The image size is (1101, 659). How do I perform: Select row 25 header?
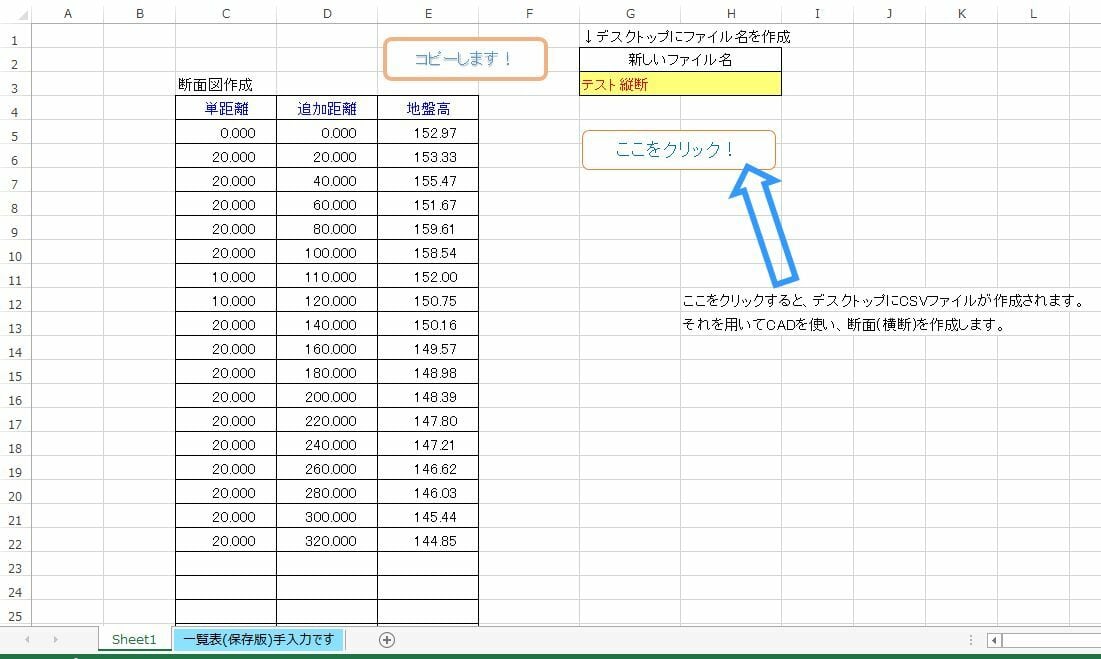[x=15, y=616]
